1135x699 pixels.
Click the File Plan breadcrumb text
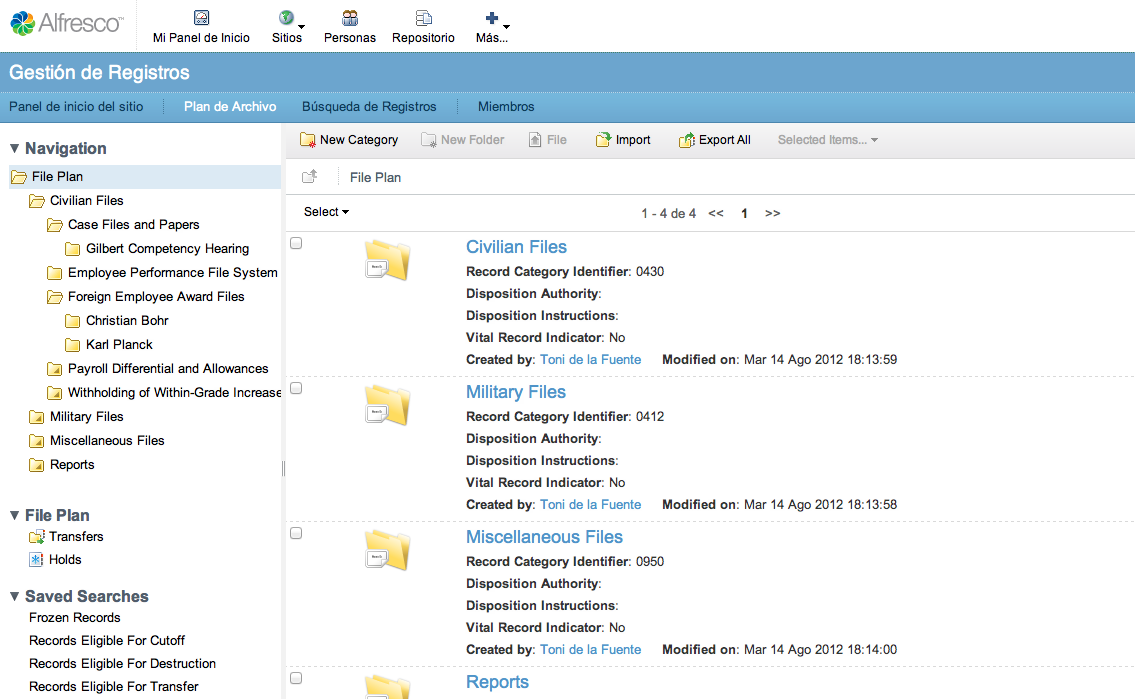[x=375, y=177]
